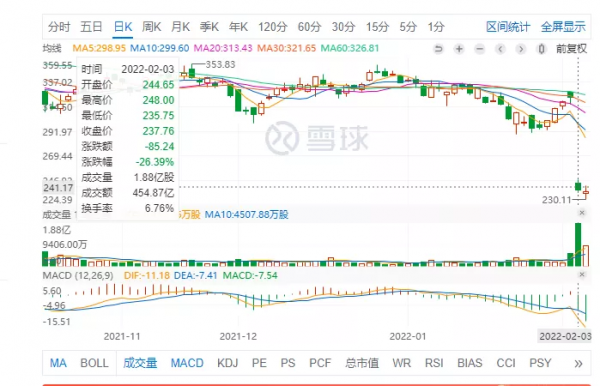Switch to the 15分 interval tab

pyautogui.click(x=377, y=27)
